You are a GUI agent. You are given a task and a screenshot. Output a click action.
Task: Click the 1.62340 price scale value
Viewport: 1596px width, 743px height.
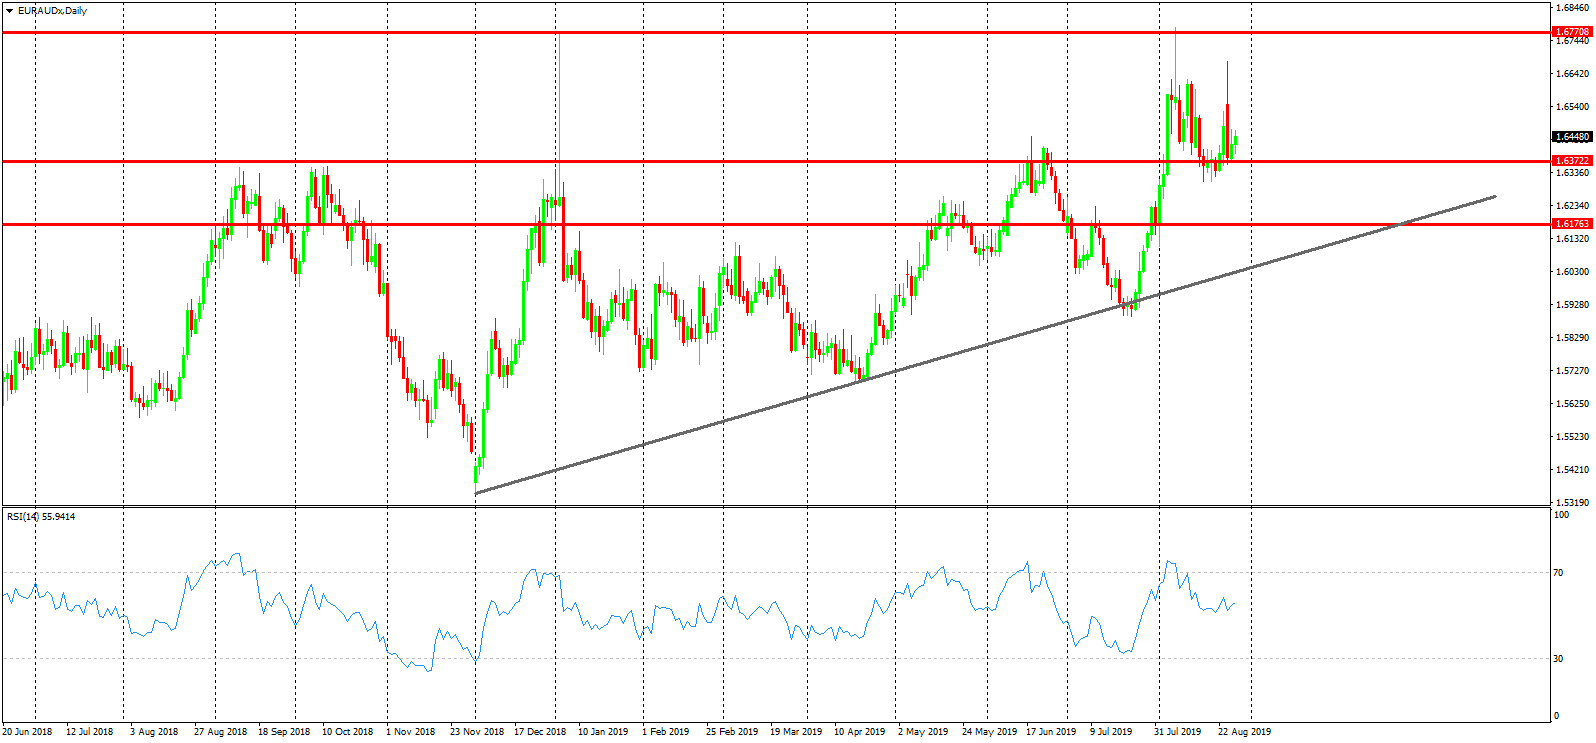[x=1572, y=206]
